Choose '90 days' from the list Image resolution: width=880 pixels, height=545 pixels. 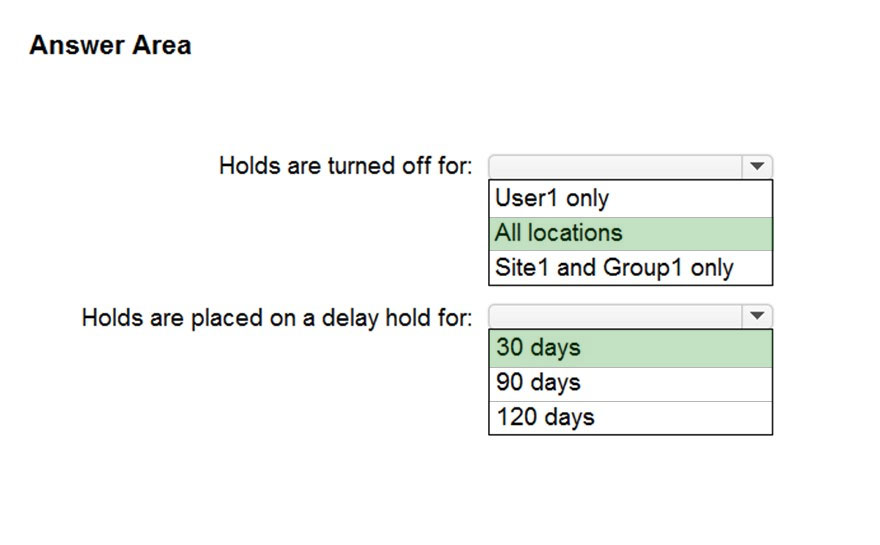[631, 384]
